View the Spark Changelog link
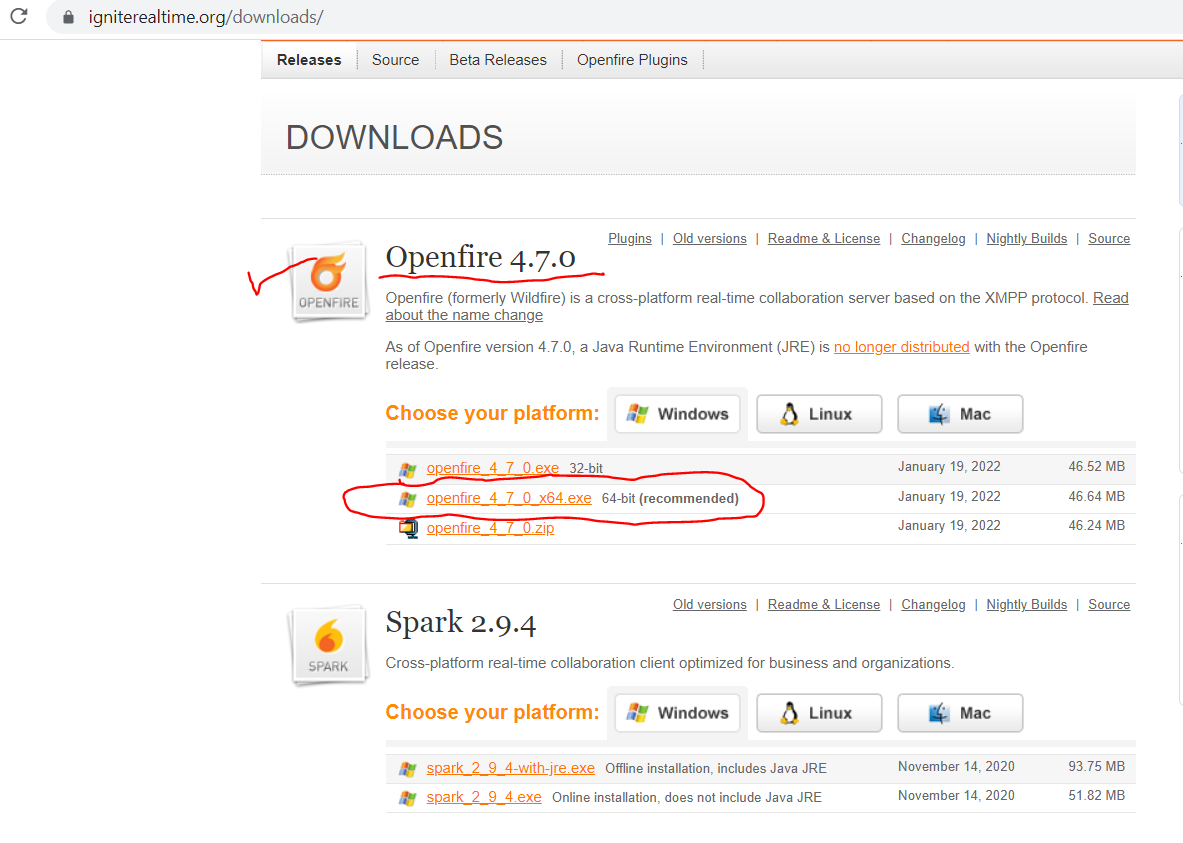Image resolution: width=1183 pixels, height=843 pixels. point(933,605)
